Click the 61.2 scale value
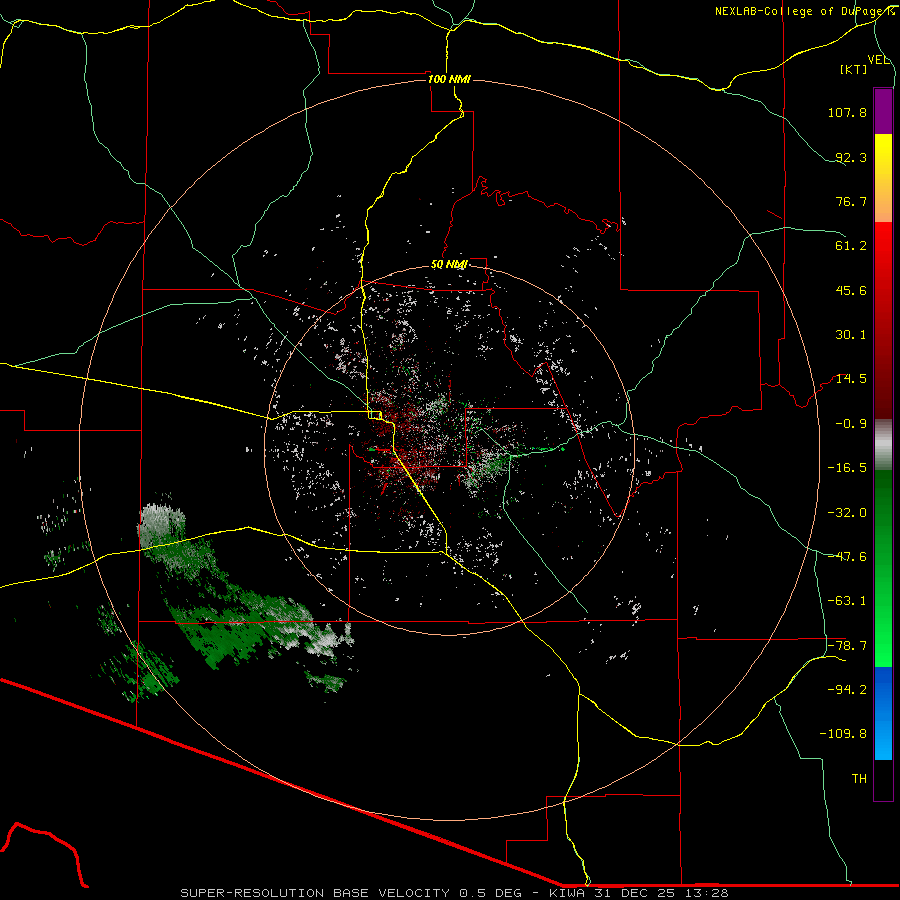The height and width of the screenshot is (900, 900). click(851, 246)
